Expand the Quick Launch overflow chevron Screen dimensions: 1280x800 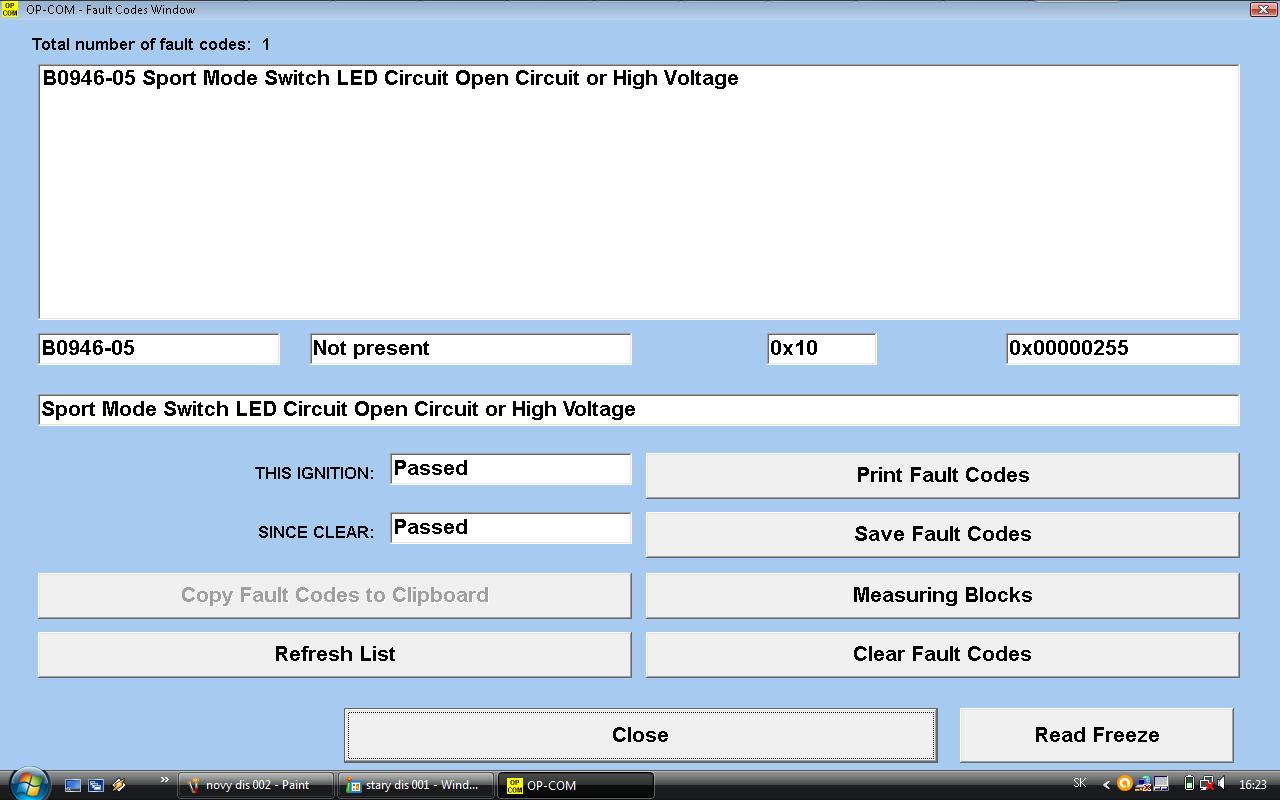click(164, 781)
